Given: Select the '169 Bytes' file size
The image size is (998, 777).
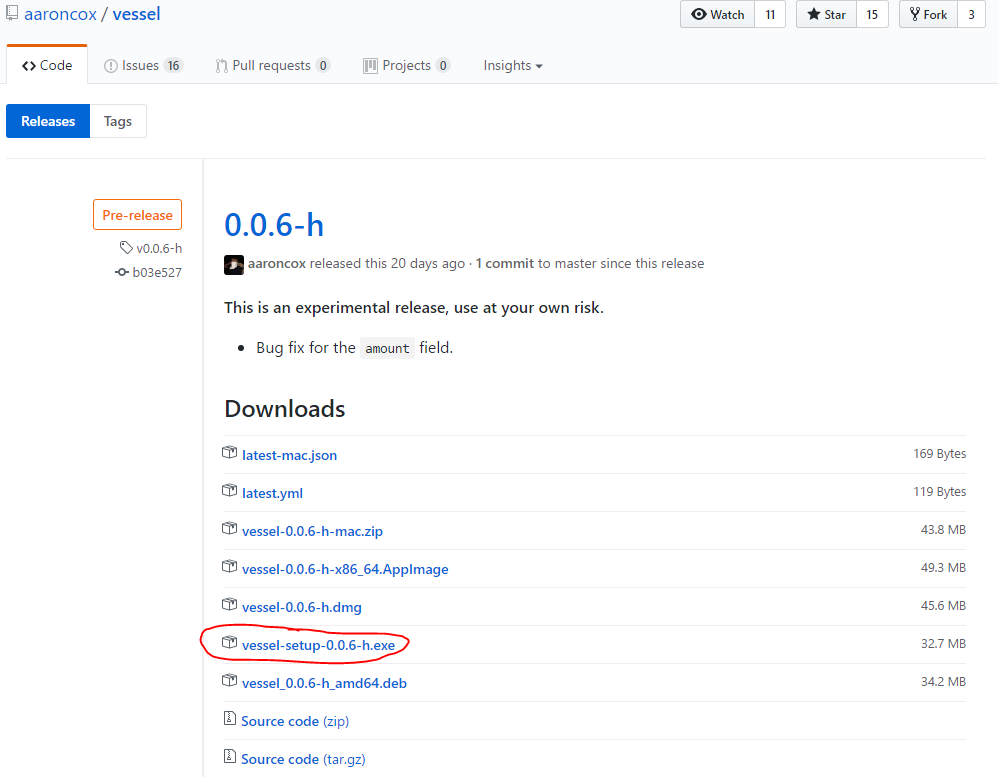Looking at the screenshot, I should coord(939,453).
